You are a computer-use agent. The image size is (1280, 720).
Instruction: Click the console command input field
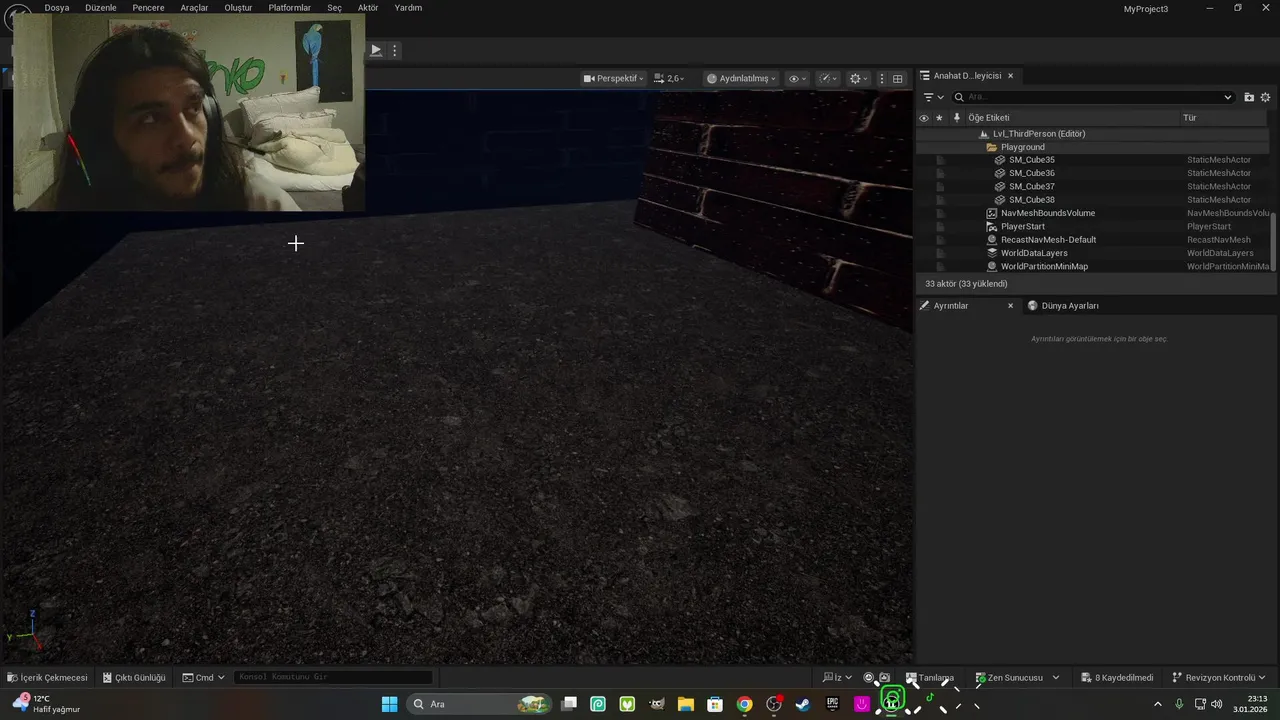(x=333, y=678)
